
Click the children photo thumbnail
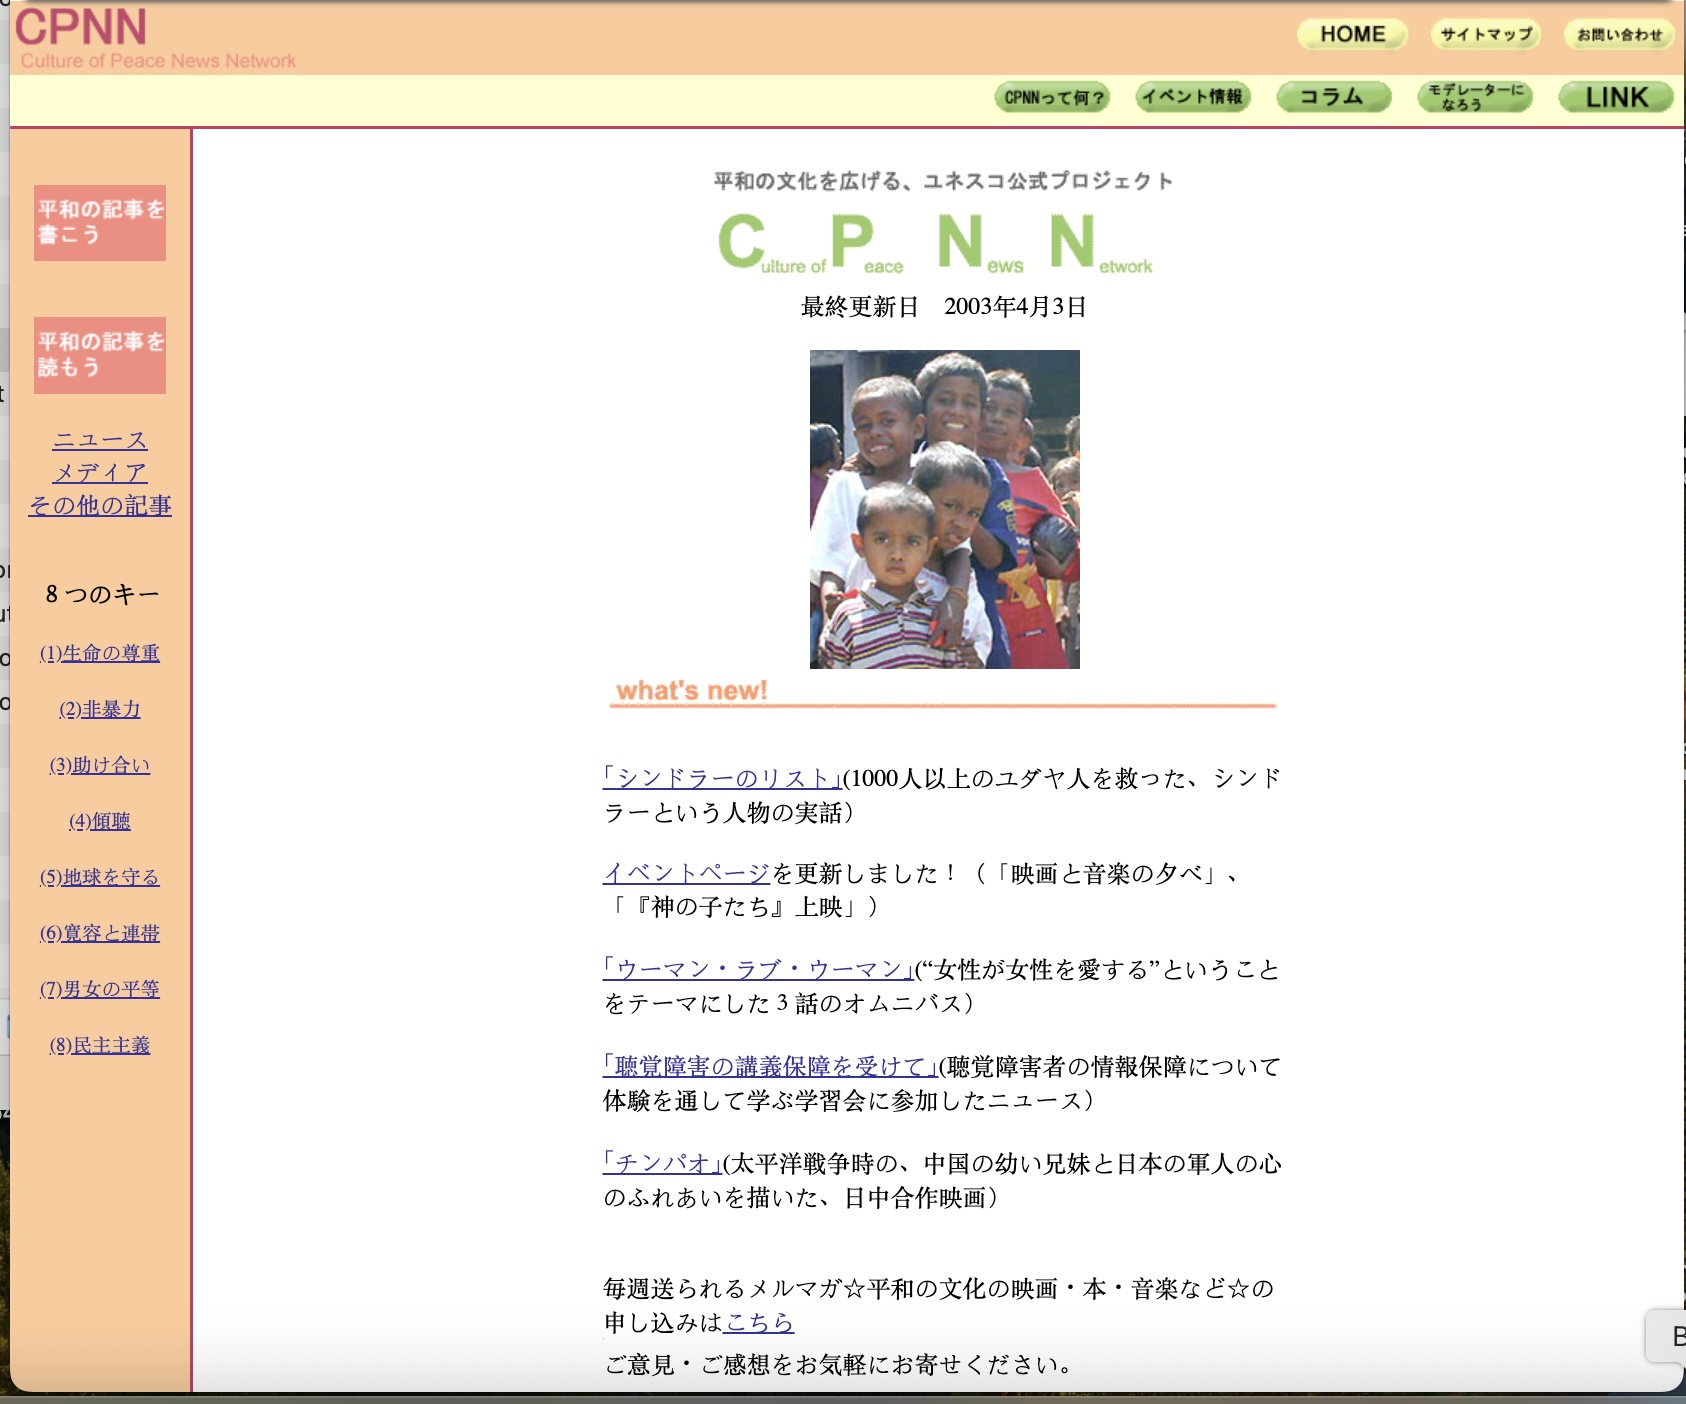(944, 509)
